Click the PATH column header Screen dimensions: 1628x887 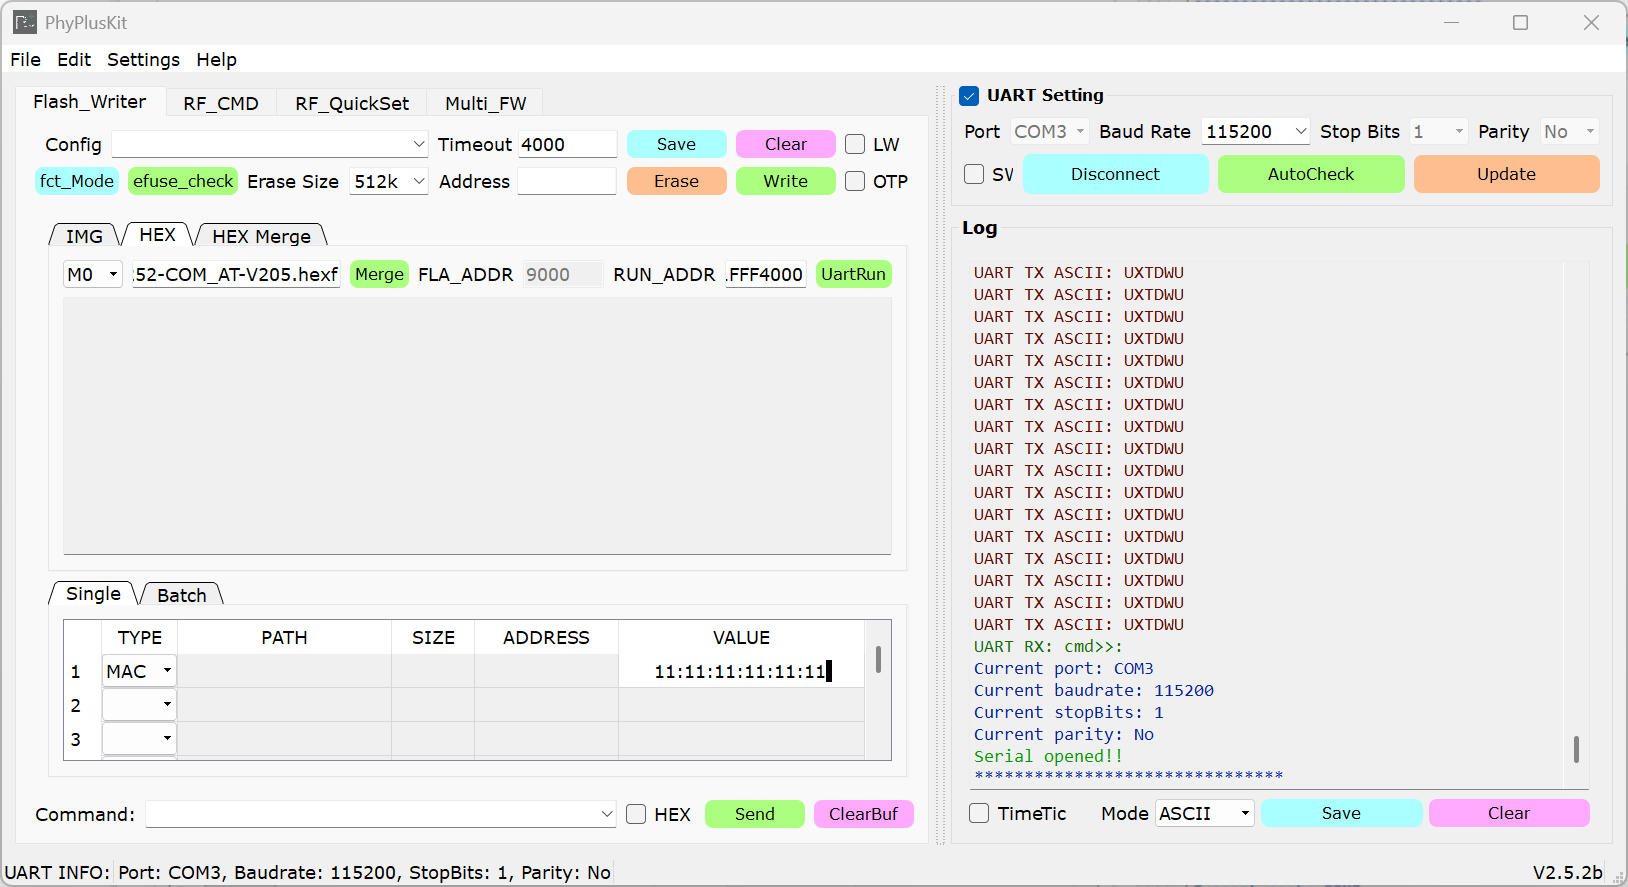(x=284, y=638)
